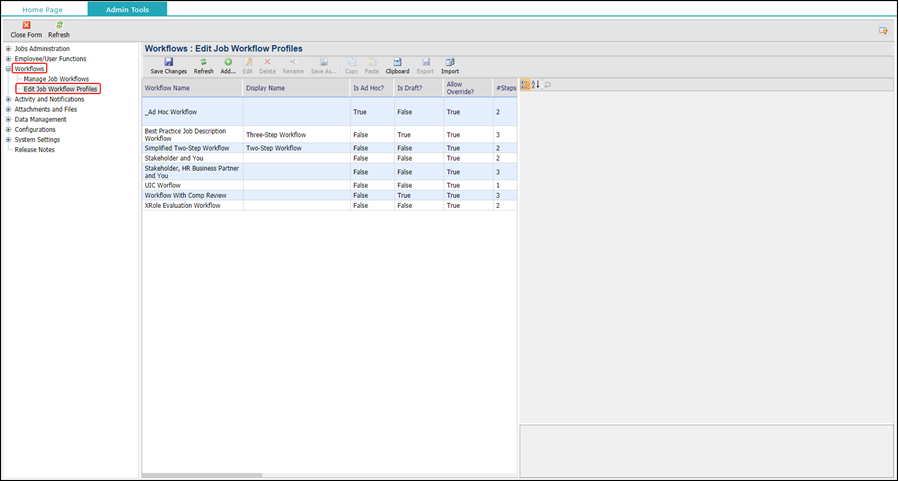This screenshot has height=481, width=899.
Task: Expand System Settings tree node
Action: (x=9, y=139)
